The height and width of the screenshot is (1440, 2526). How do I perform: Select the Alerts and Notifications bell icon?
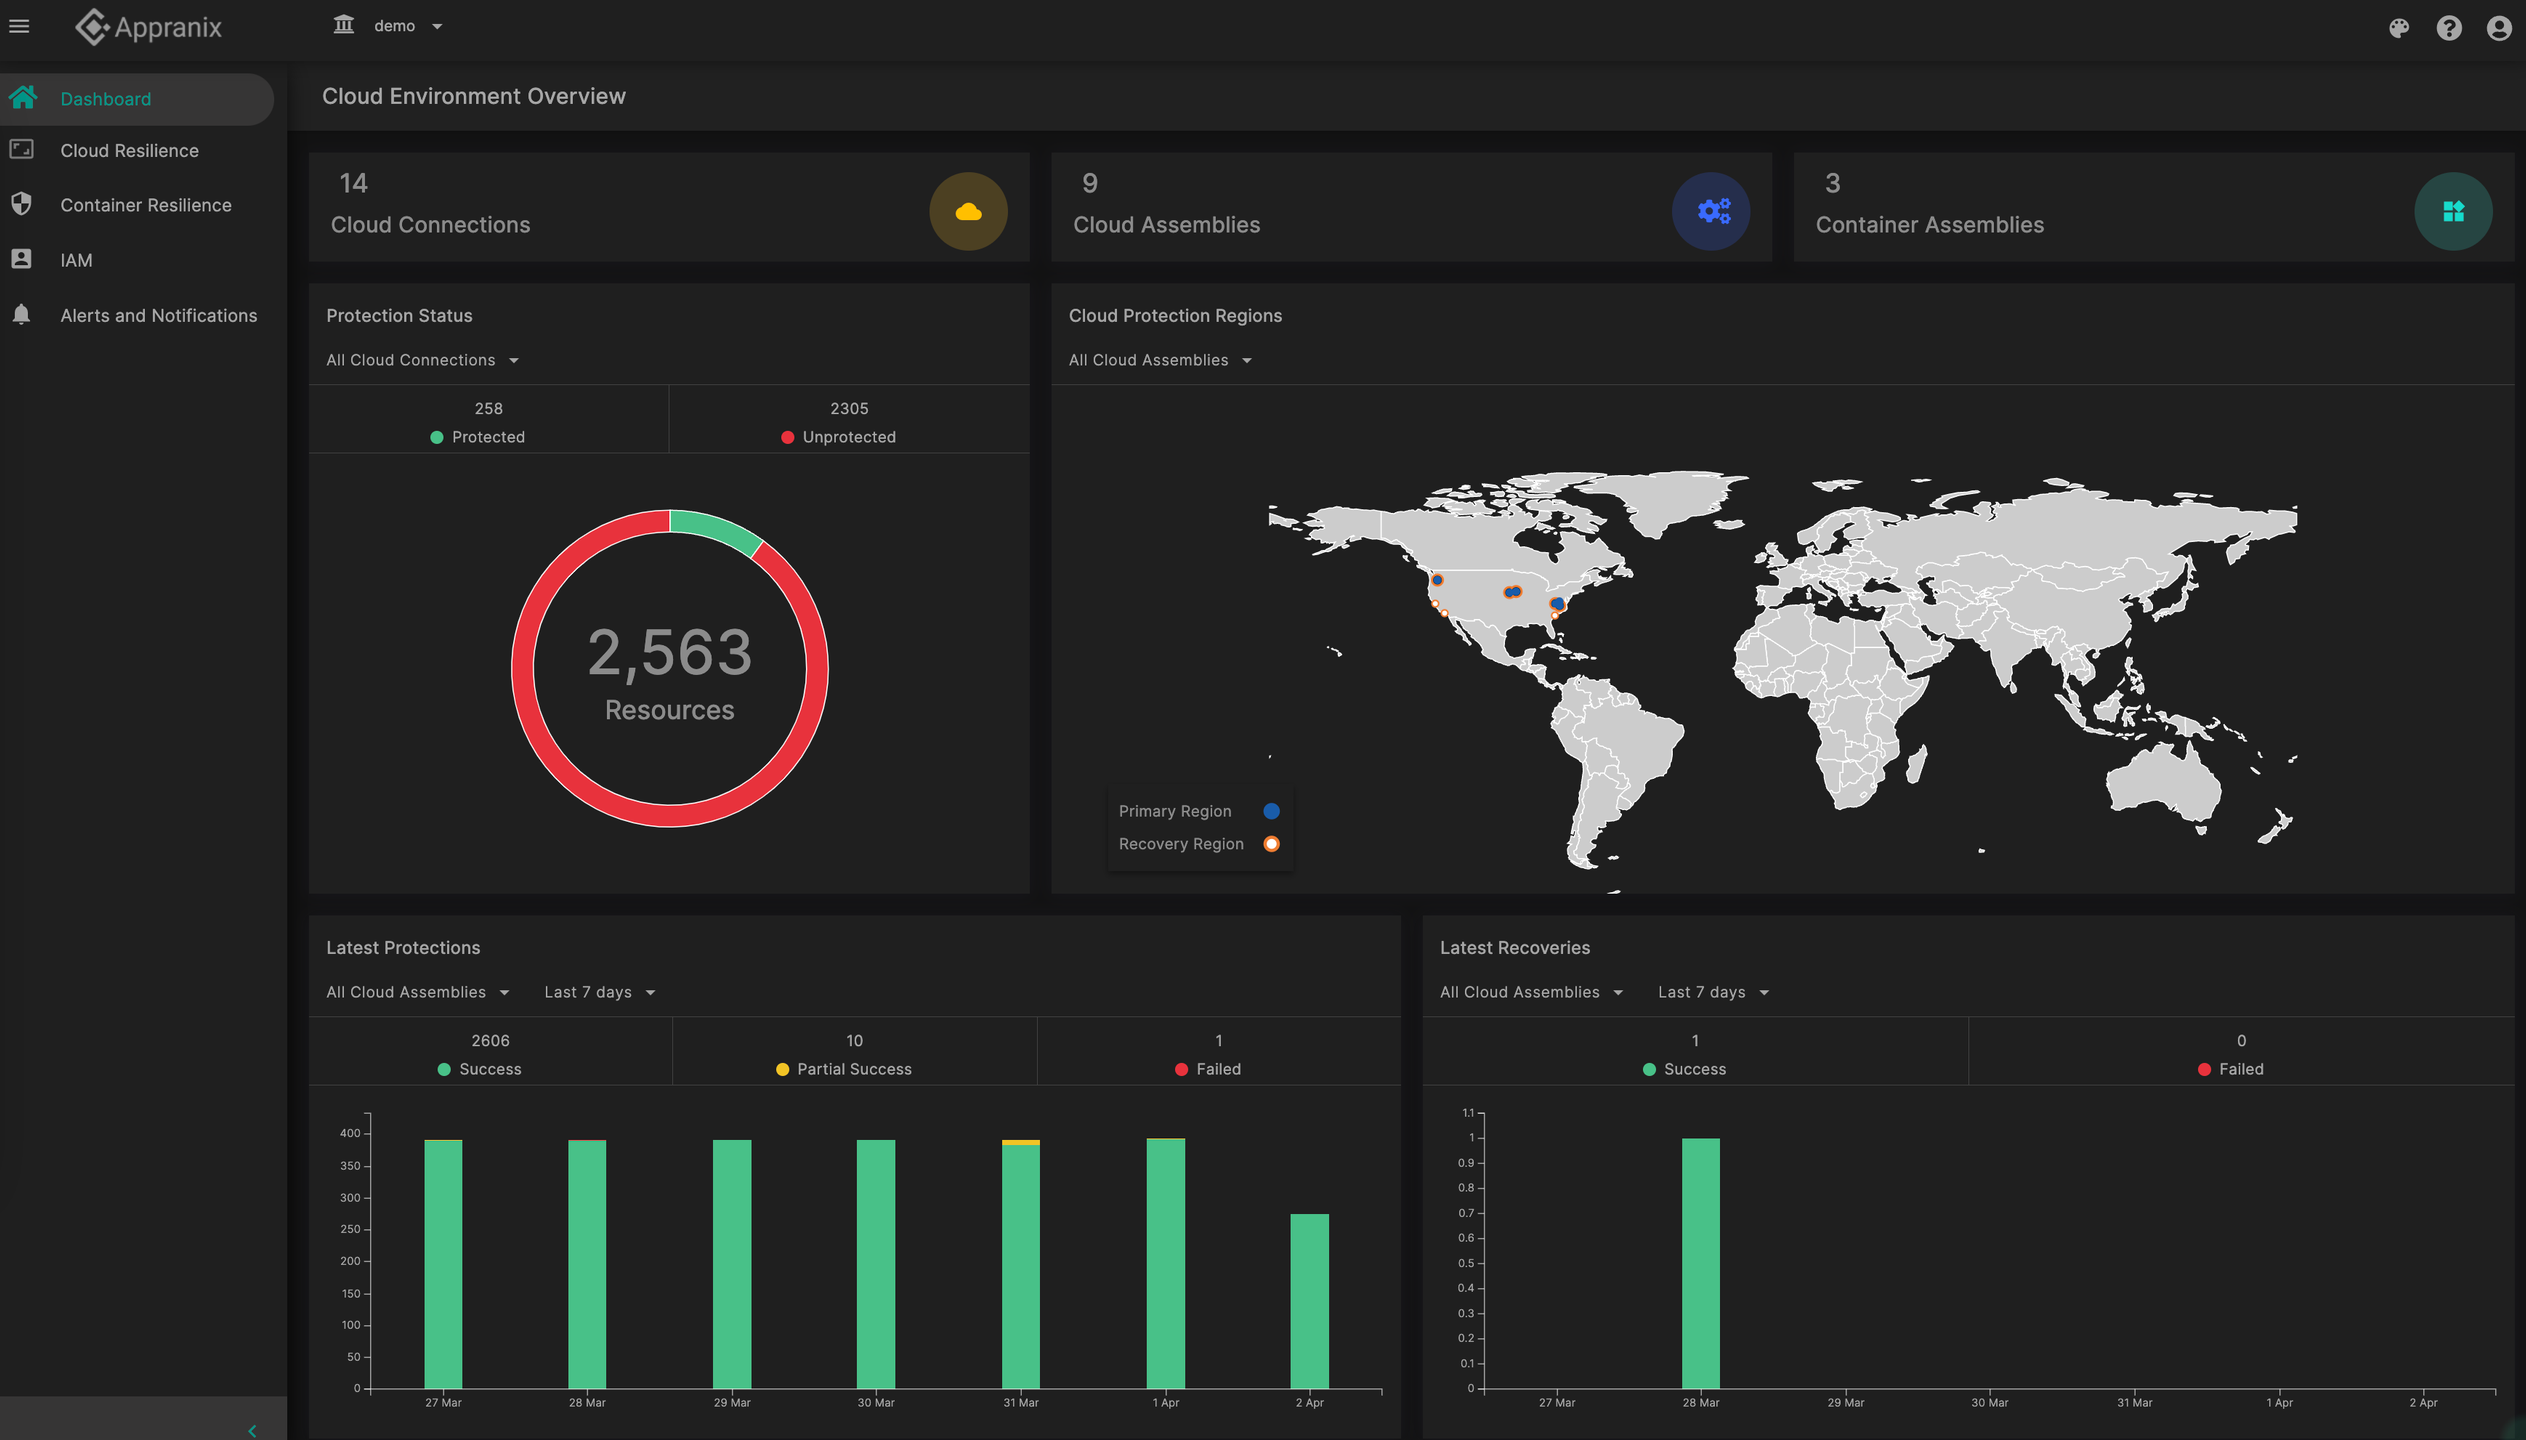(x=22, y=315)
